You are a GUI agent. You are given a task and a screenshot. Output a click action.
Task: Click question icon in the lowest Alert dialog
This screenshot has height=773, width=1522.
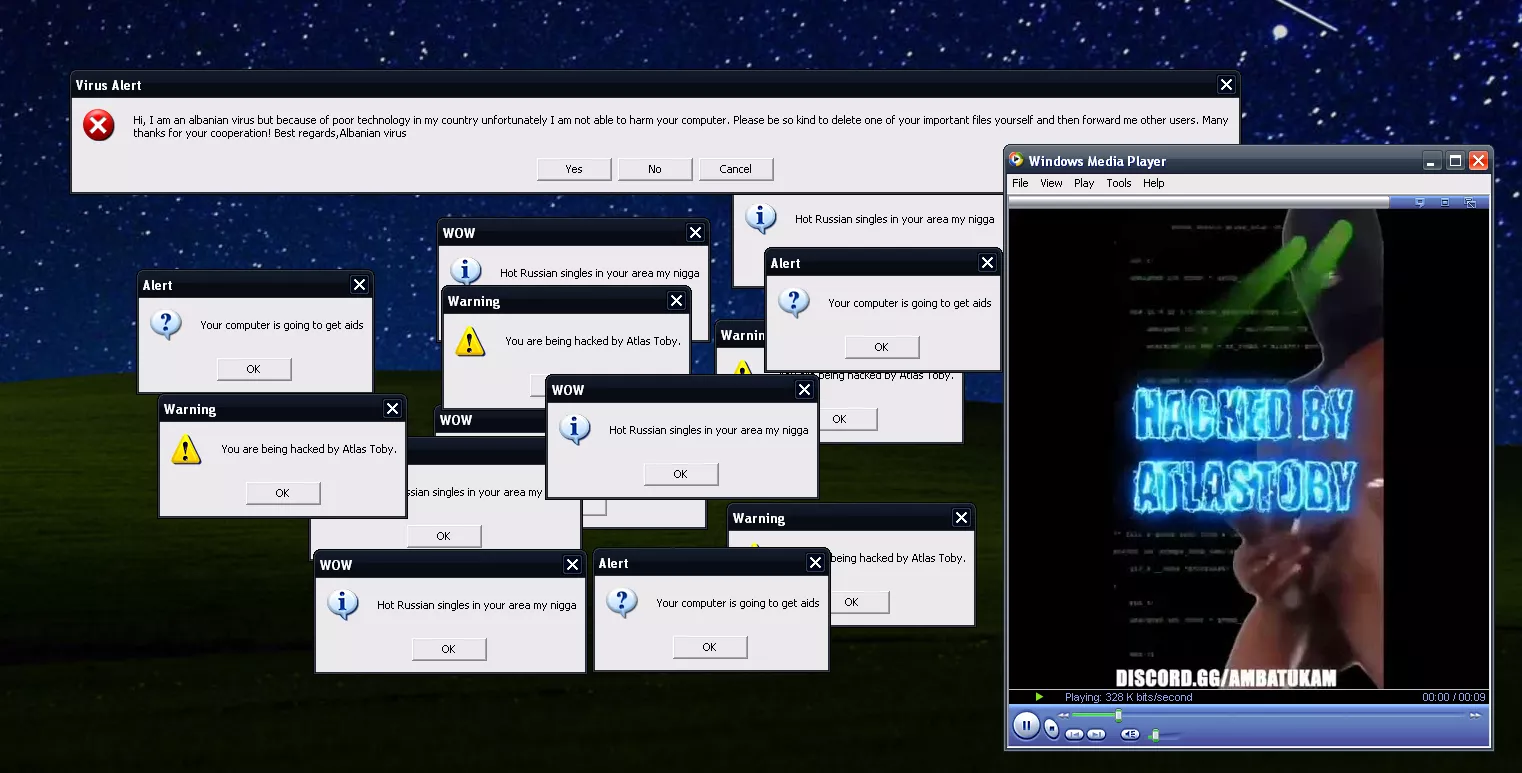pos(621,602)
